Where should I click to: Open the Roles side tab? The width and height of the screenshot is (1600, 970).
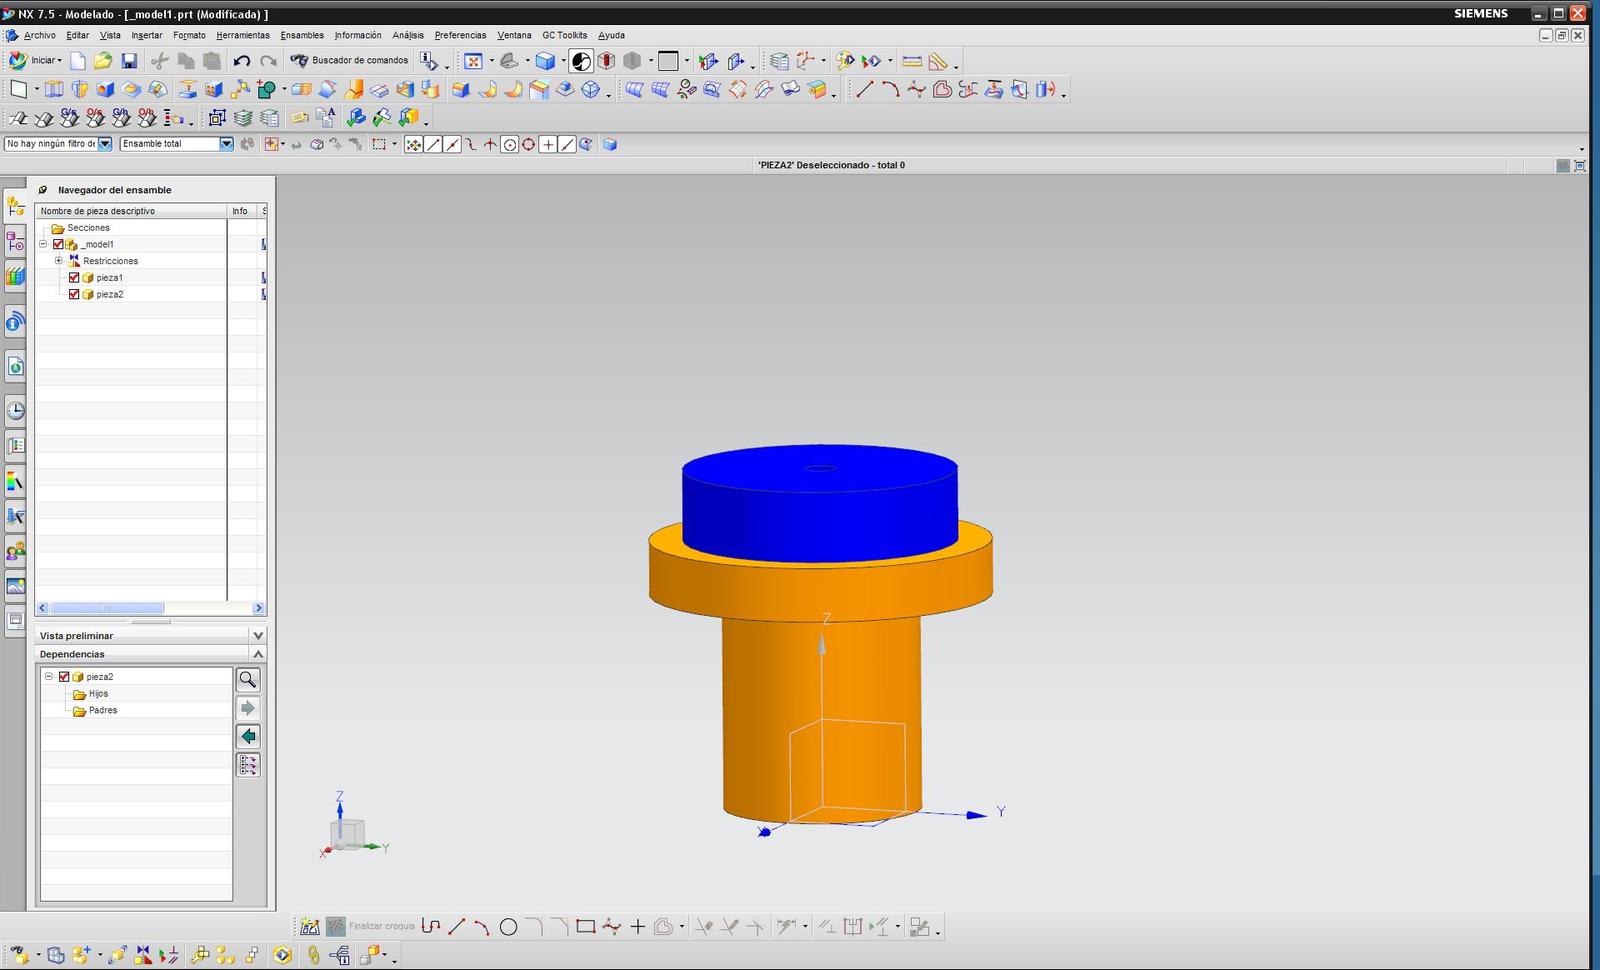[15, 551]
